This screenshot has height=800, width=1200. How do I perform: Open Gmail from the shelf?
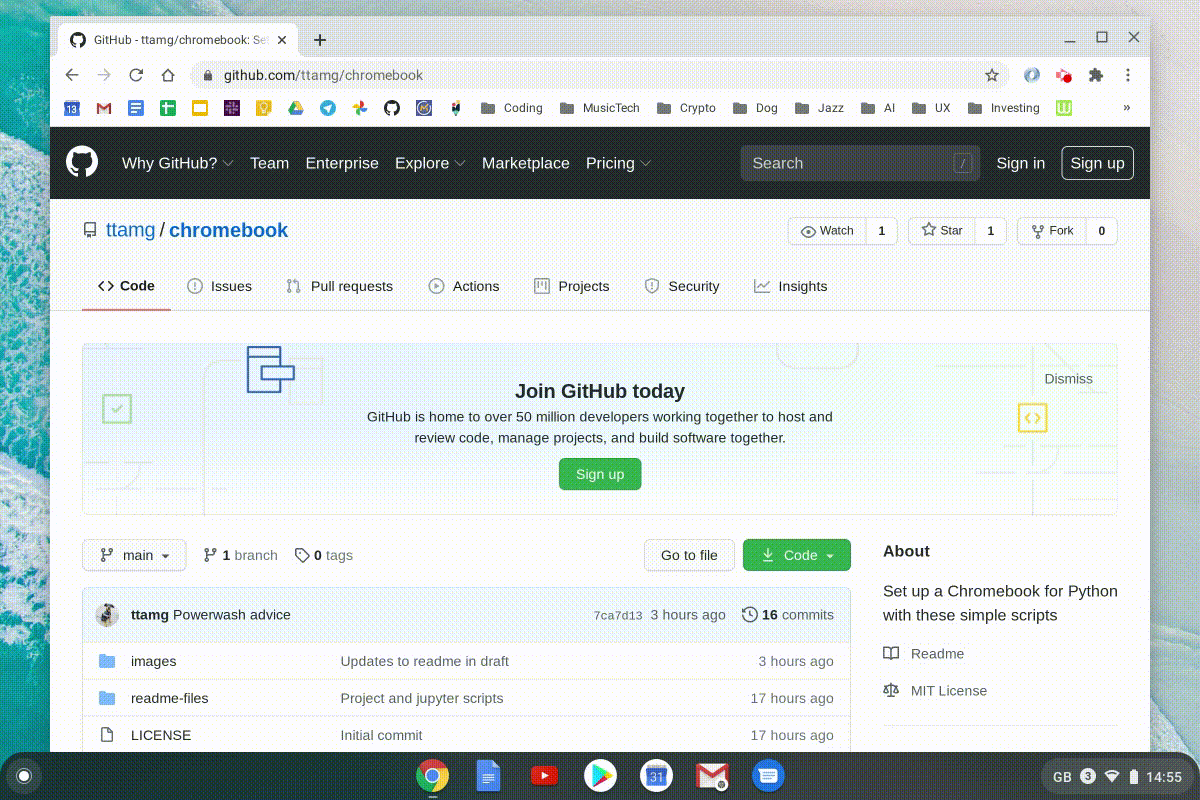(x=712, y=775)
